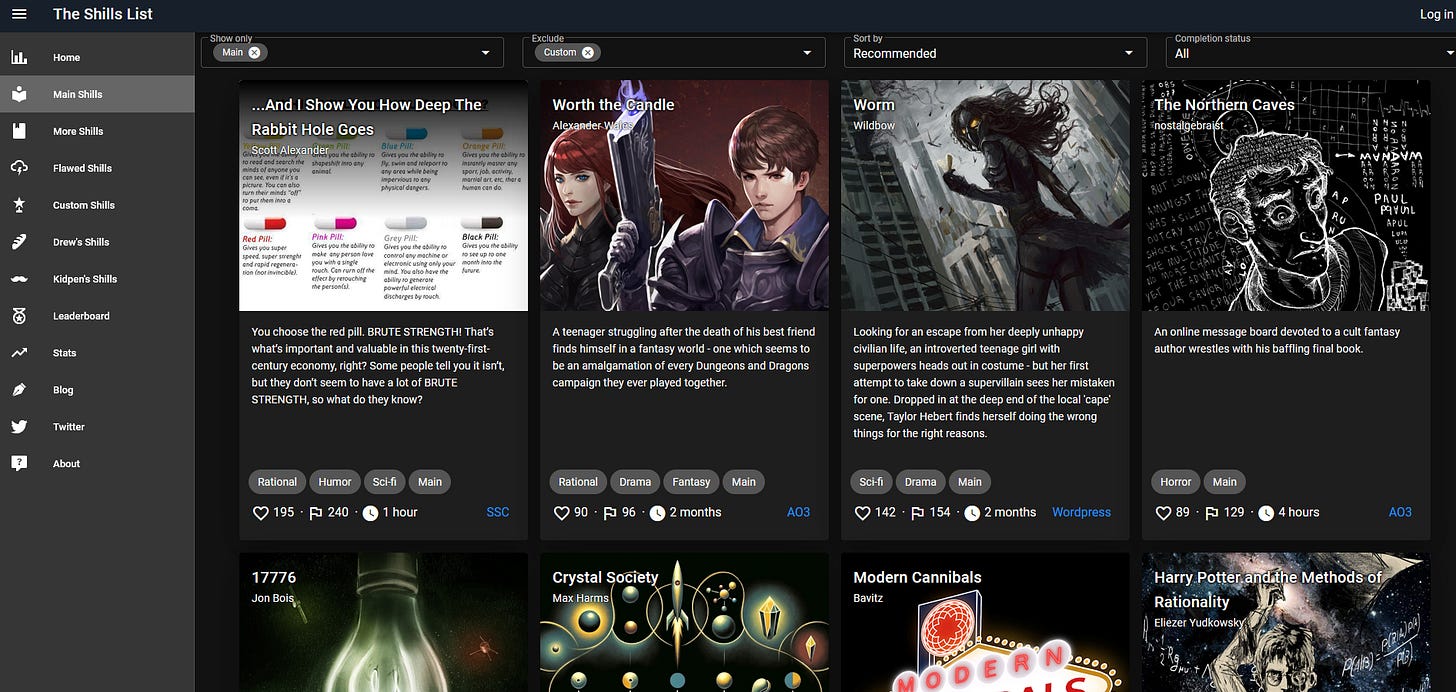Like Worth the Candle with heart icon
The image size is (1456, 692).
561,513
